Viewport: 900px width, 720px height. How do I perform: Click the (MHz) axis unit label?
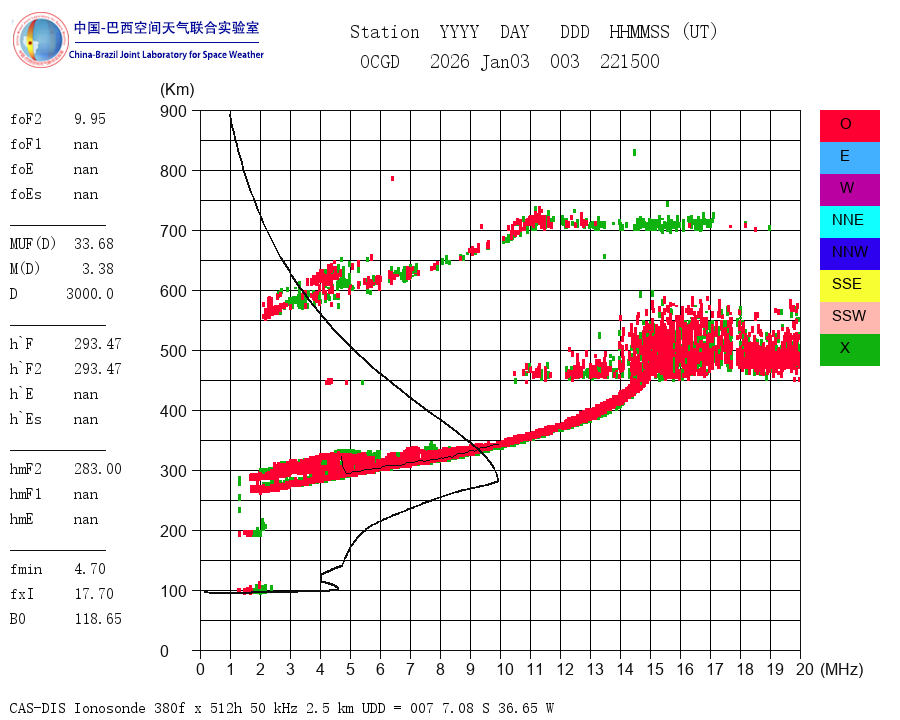tap(842, 669)
